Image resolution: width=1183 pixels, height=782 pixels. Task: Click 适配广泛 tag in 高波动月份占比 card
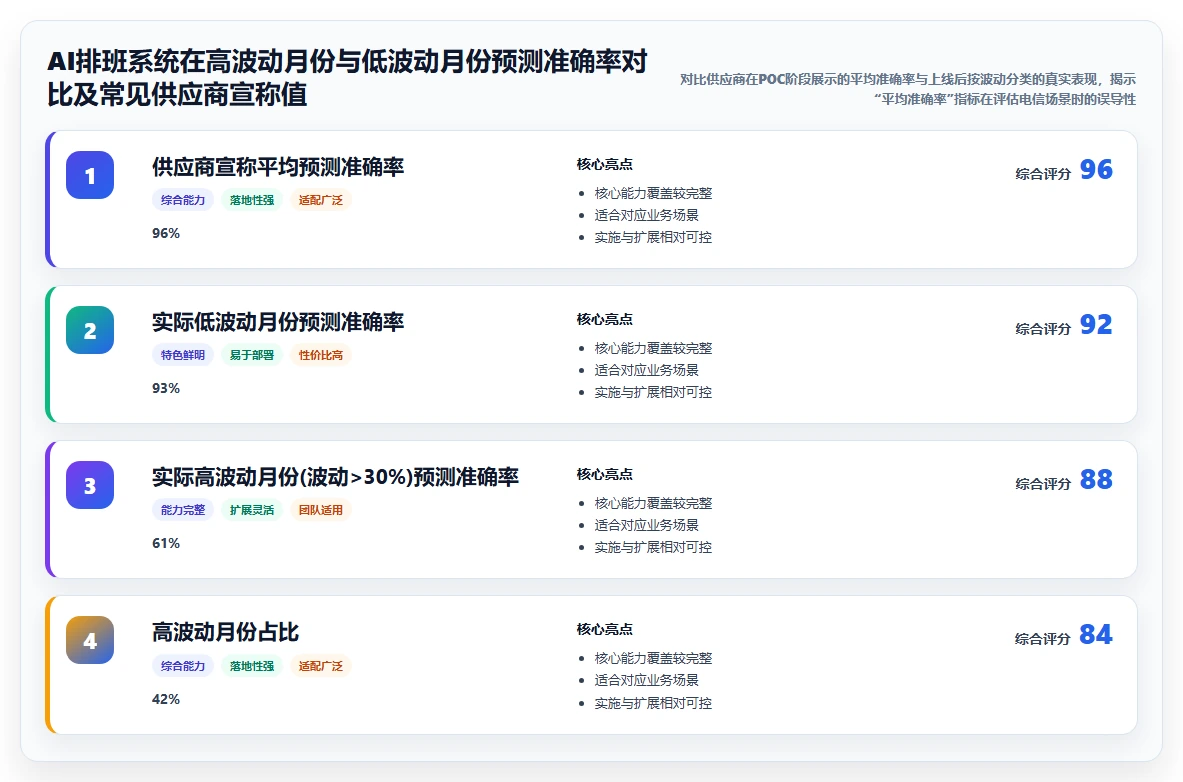pos(321,666)
